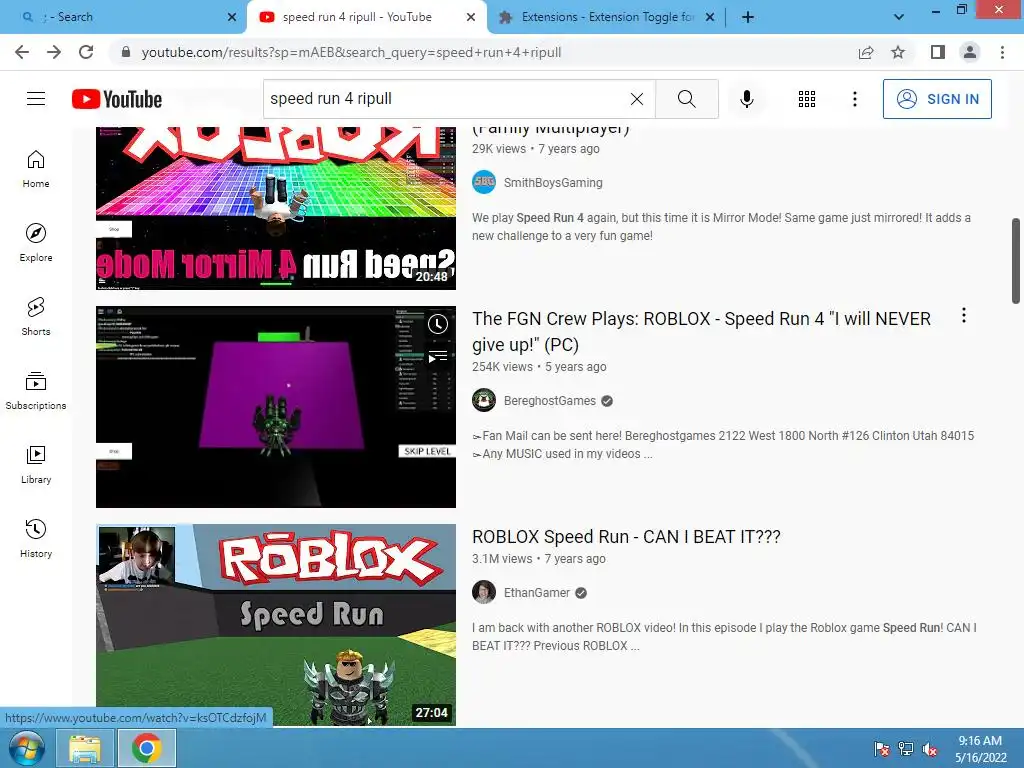The image size is (1024, 768).
Task: Open Chrome side panel icon
Action: [x=938, y=52]
